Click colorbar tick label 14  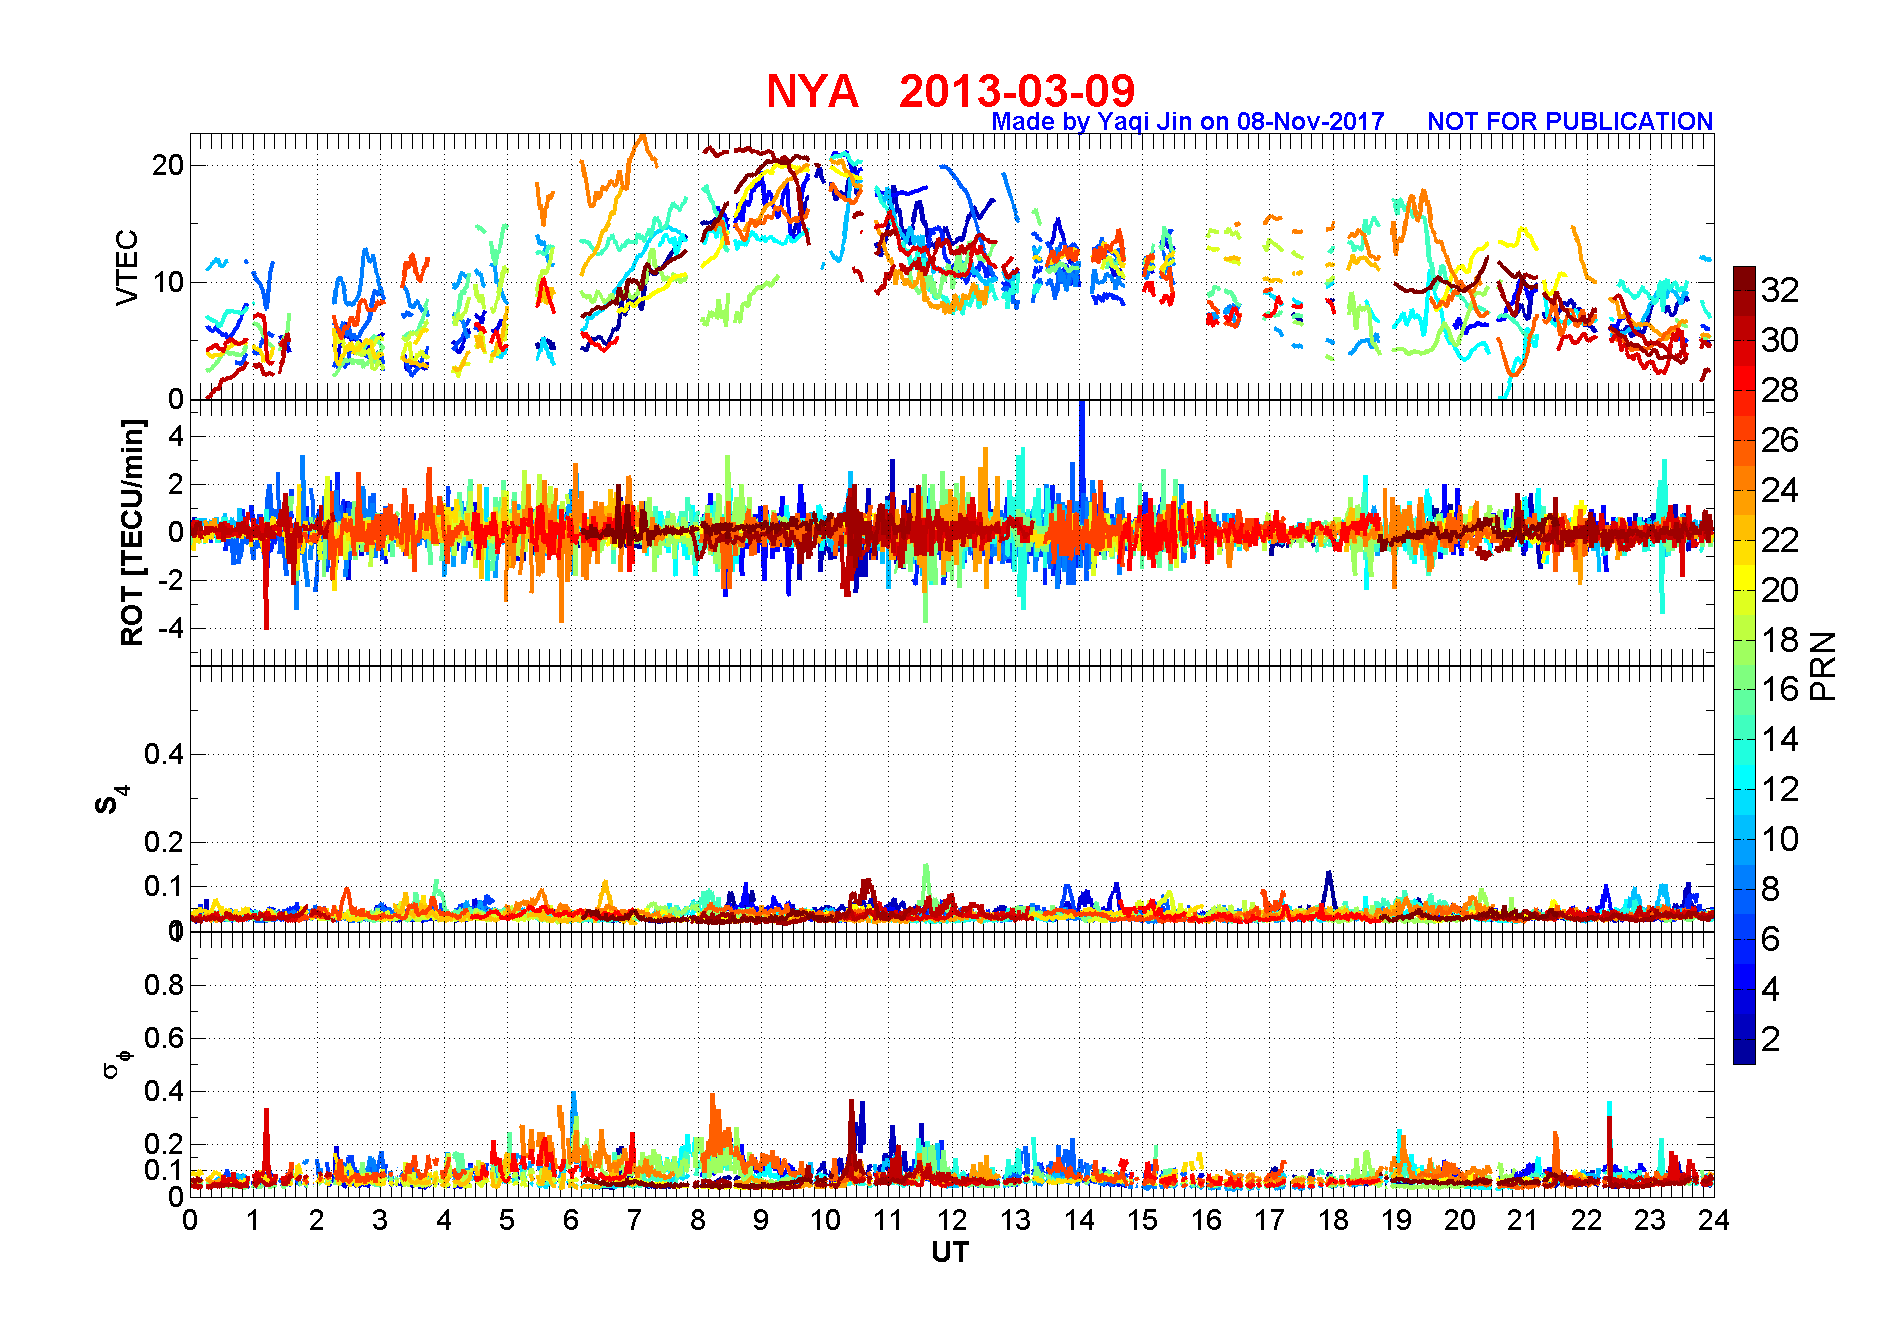tap(1780, 739)
